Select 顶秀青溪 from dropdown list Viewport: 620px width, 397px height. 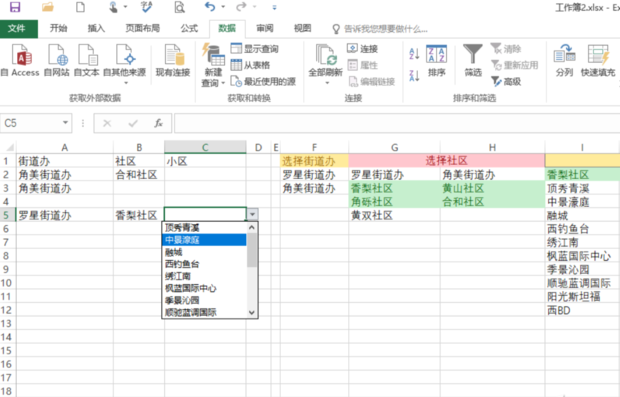[x=204, y=228]
